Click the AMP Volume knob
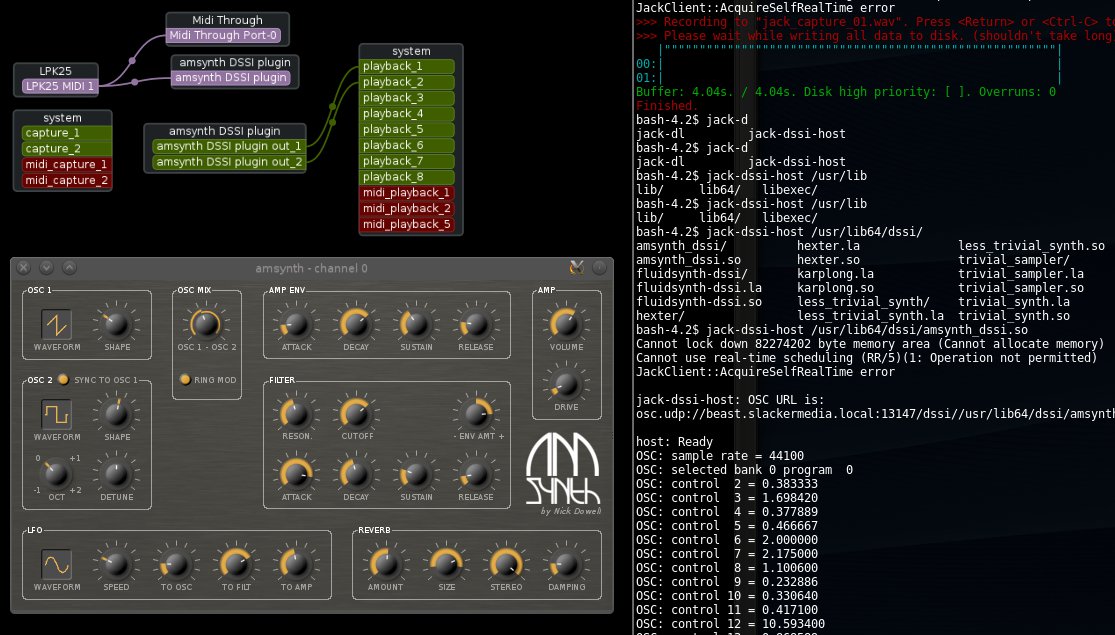The width and height of the screenshot is (1115, 635). [x=566, y=323]
